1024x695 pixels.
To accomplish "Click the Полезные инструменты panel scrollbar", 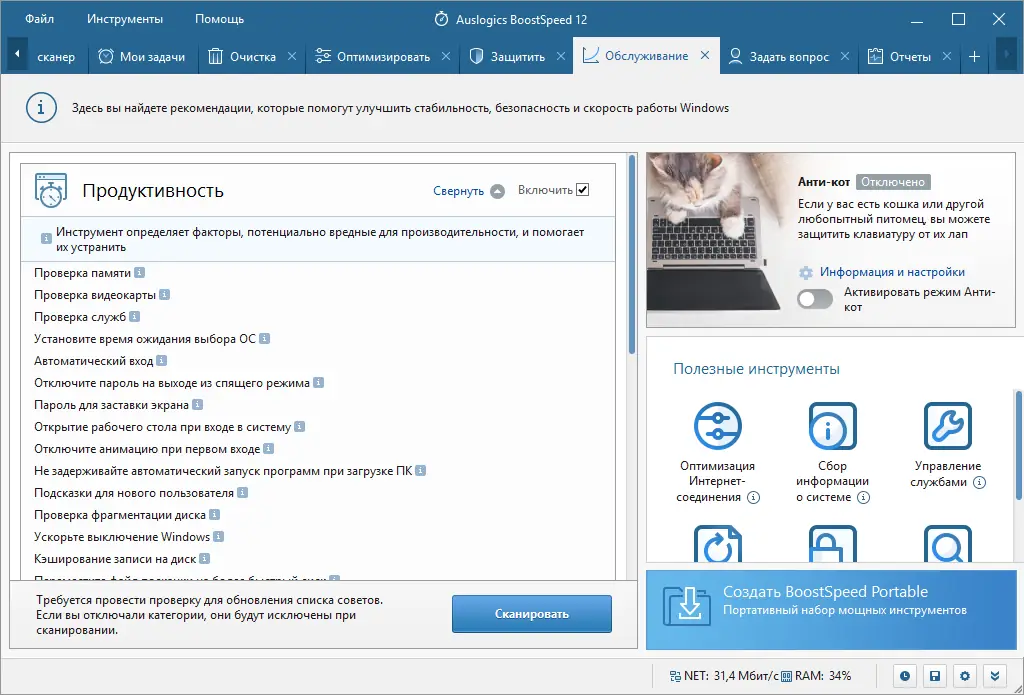I will point(1017,444).
